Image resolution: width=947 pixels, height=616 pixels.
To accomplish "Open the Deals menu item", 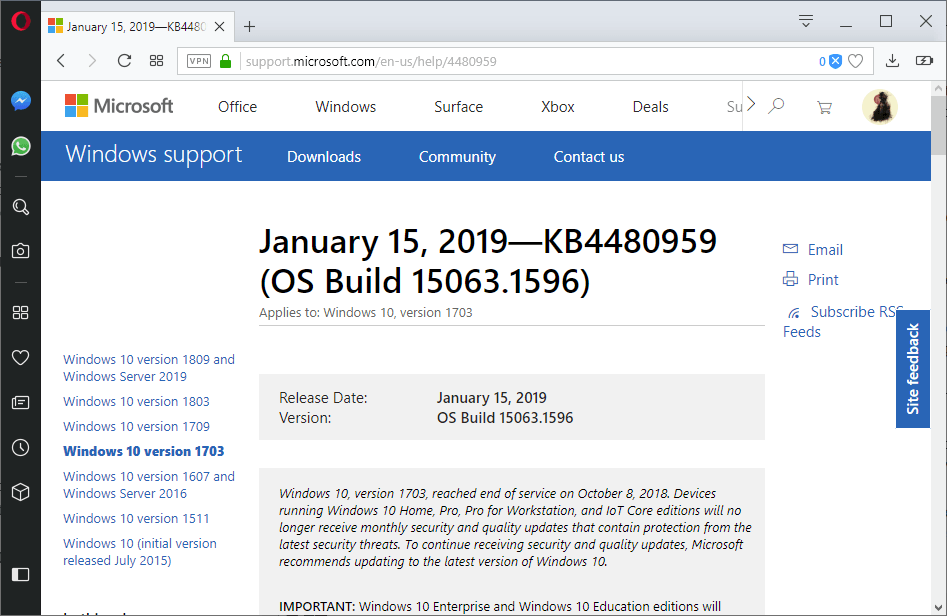I will click(x=650, y=107).
